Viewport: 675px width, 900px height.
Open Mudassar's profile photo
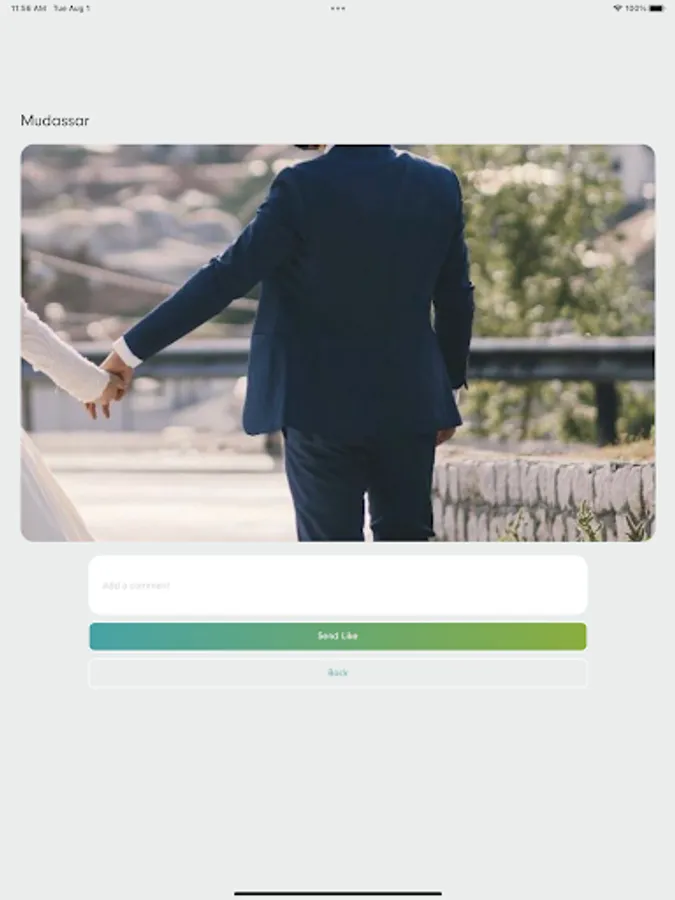pos(338,343)
